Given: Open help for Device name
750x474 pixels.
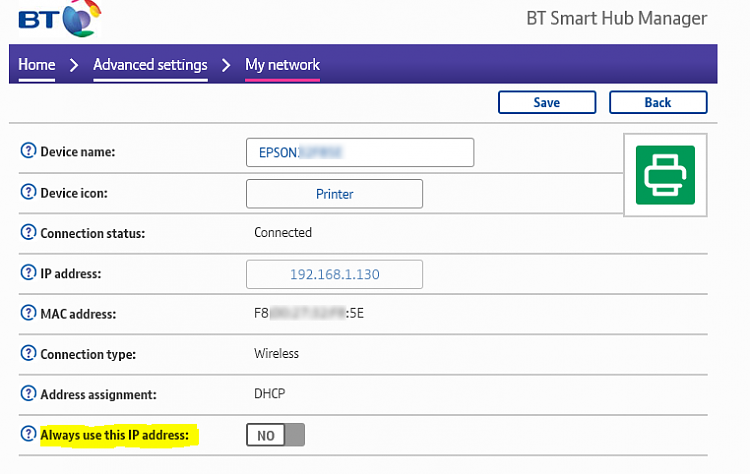Looking at the screenshot, I should click(28, 151).
